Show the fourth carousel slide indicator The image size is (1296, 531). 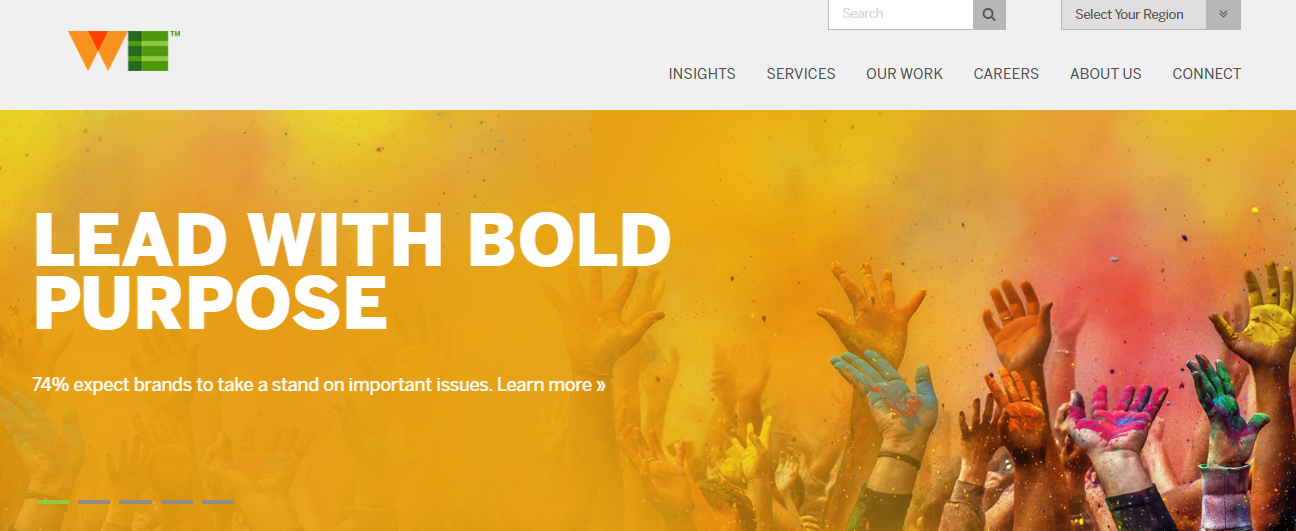(x=177, y=501)
